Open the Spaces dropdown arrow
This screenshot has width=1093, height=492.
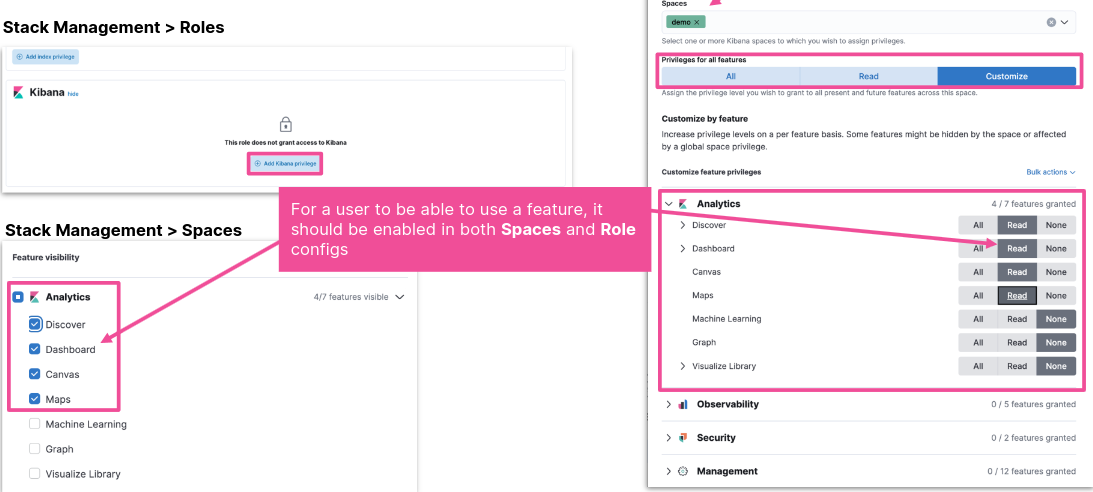coord(1065,22)
